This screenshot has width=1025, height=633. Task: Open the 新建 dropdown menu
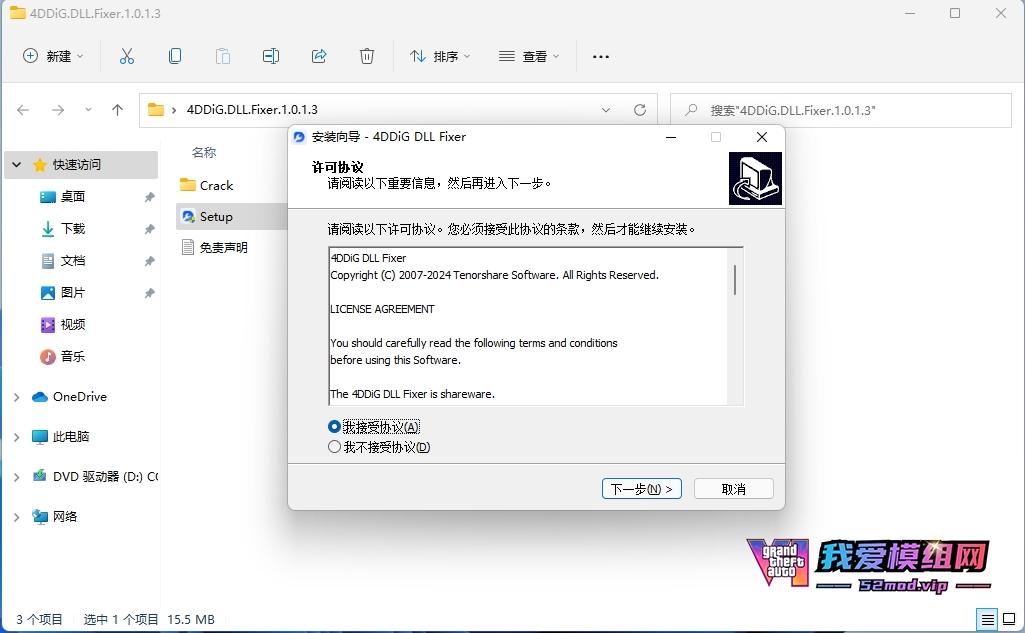[x=54, y=56]
